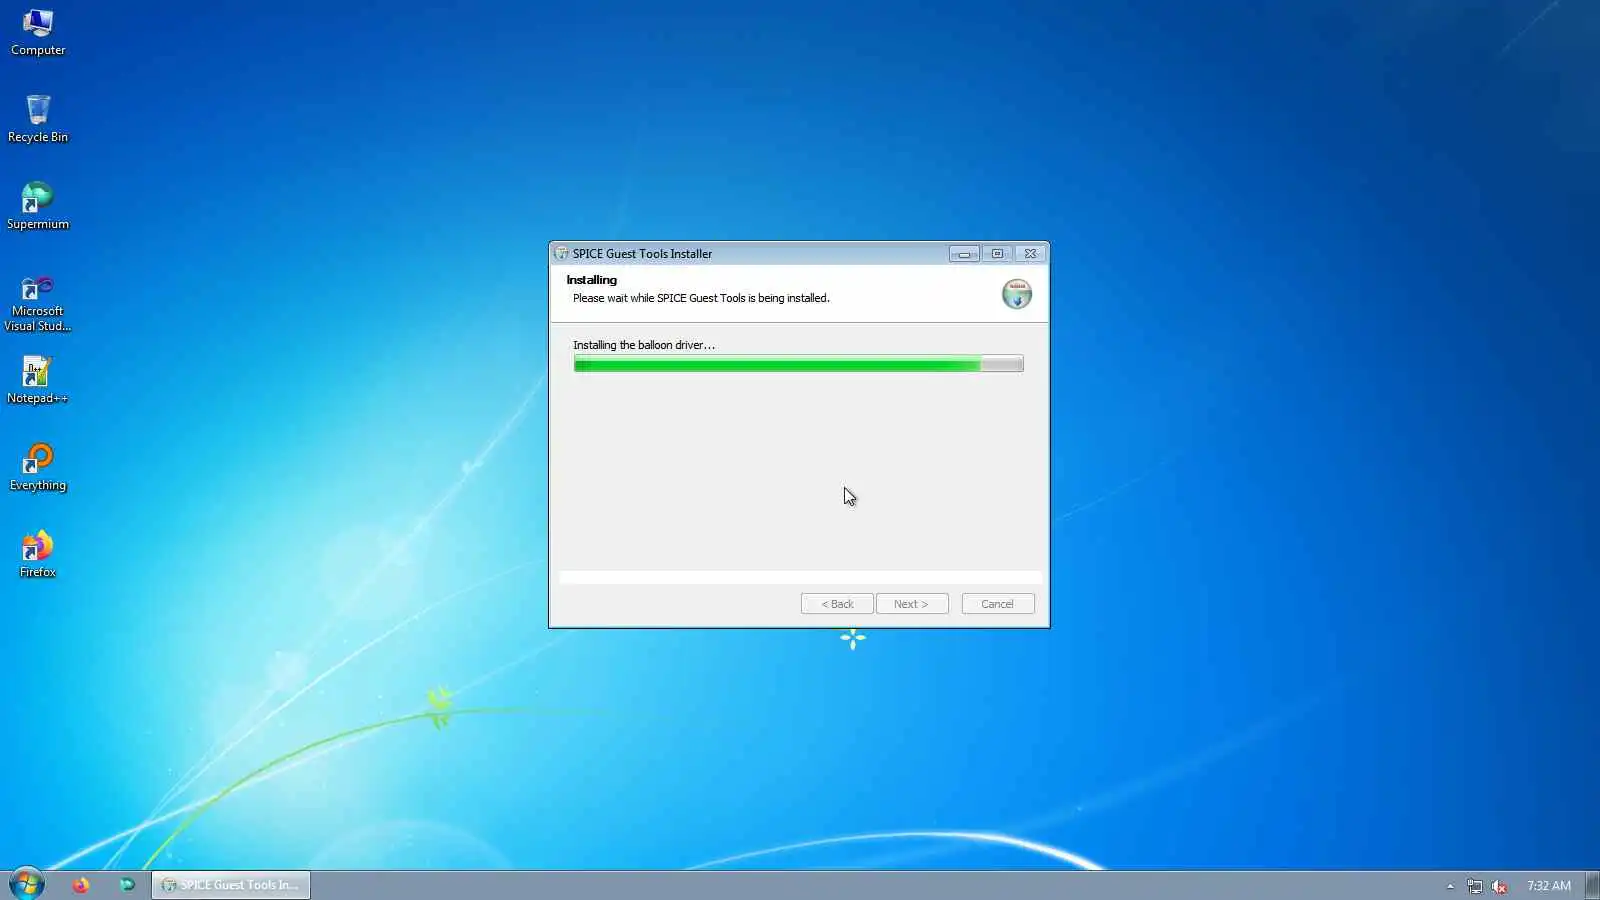Image resolution: width=1600 pixels, height=900 pixels.
Task: Click the SPICE Guest Tools Installer window title
Action: pyautogui.click(x=642, y=254)
